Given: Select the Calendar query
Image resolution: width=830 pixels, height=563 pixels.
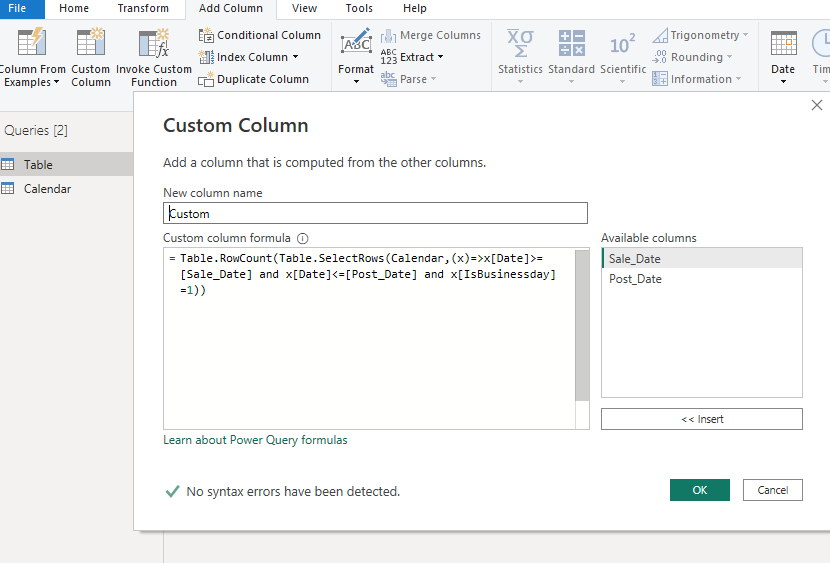Looking at the screenshot, I should click(67, 189).
